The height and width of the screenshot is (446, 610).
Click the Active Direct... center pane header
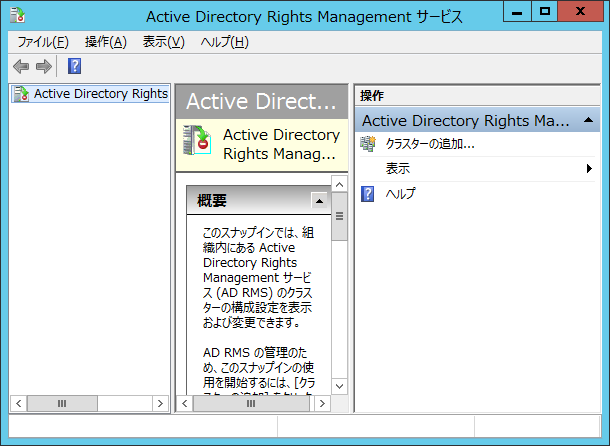tap(262, 101)
